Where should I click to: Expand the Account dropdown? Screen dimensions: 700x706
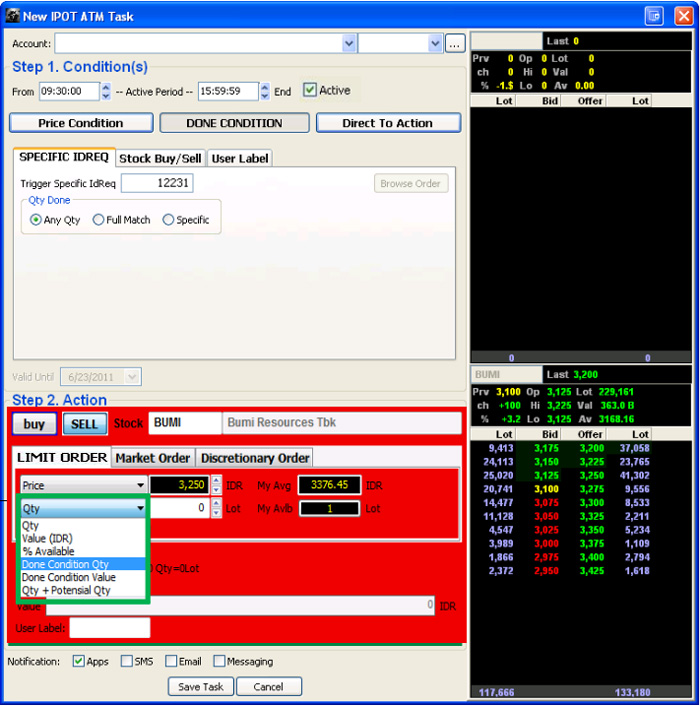pyautogui.click(x=348, y=44)
